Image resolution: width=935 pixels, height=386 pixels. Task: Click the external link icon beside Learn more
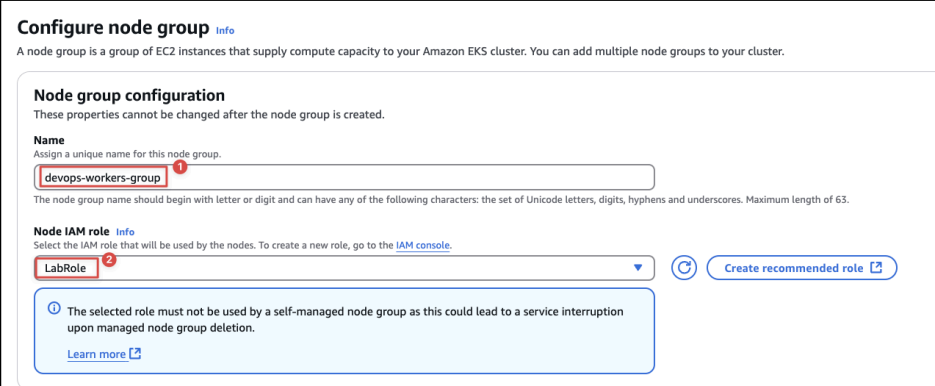tap(135, 354)
